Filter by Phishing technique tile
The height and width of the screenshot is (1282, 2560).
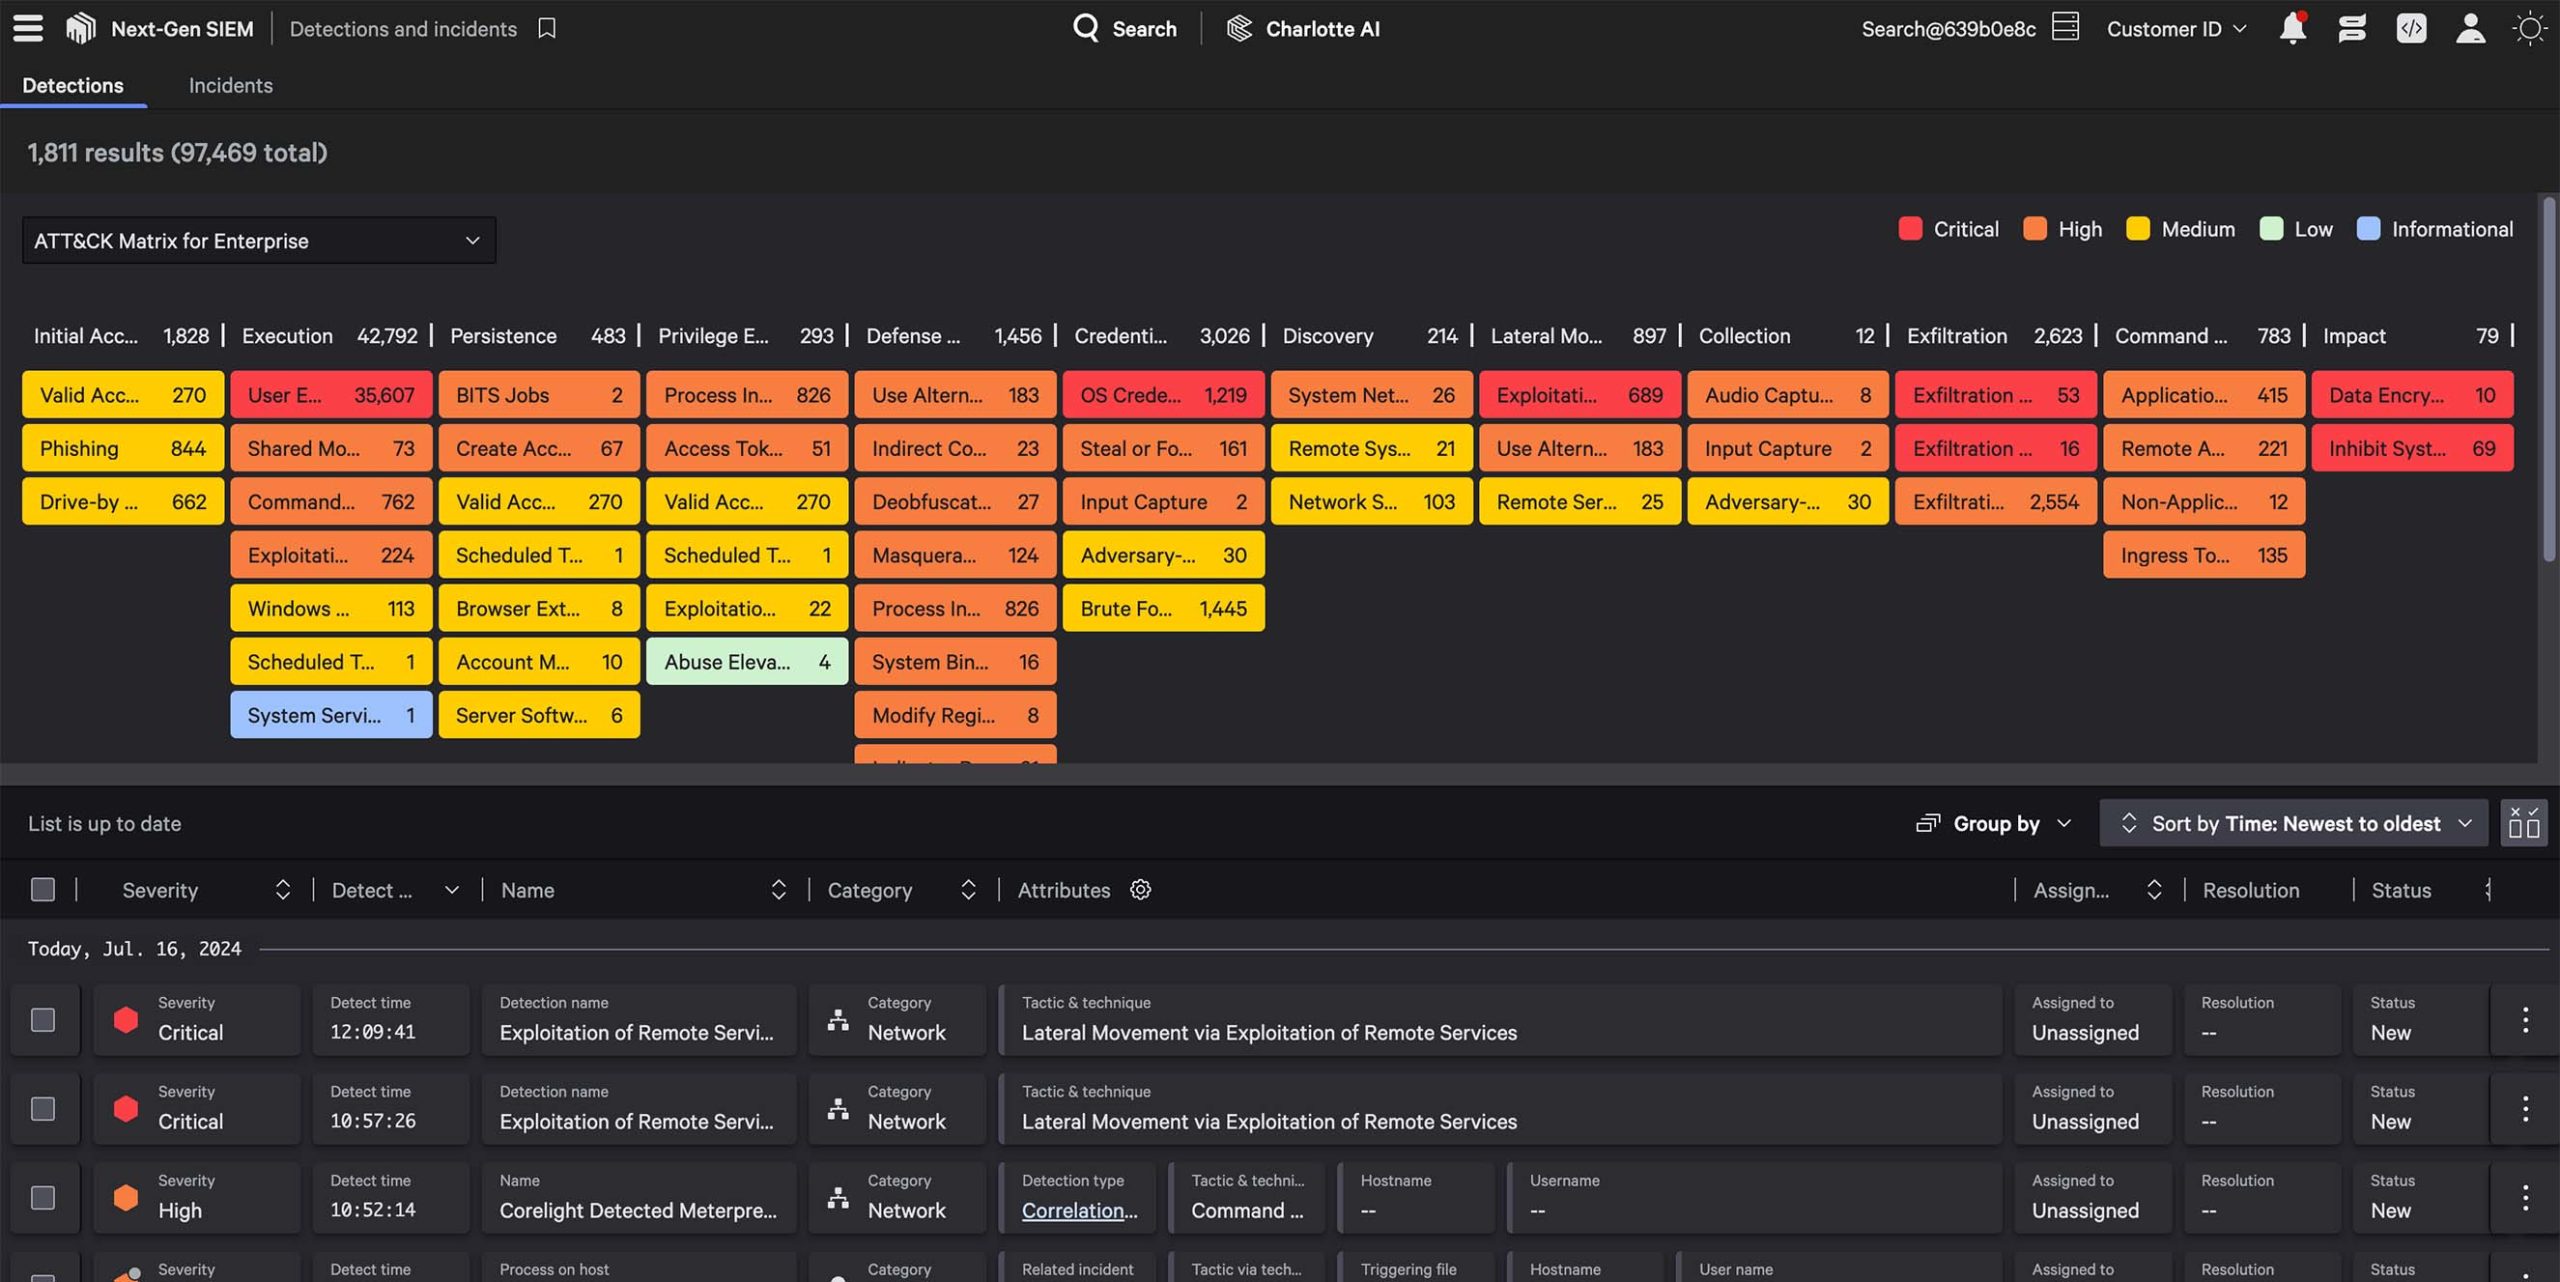click(x=123, y=448)
